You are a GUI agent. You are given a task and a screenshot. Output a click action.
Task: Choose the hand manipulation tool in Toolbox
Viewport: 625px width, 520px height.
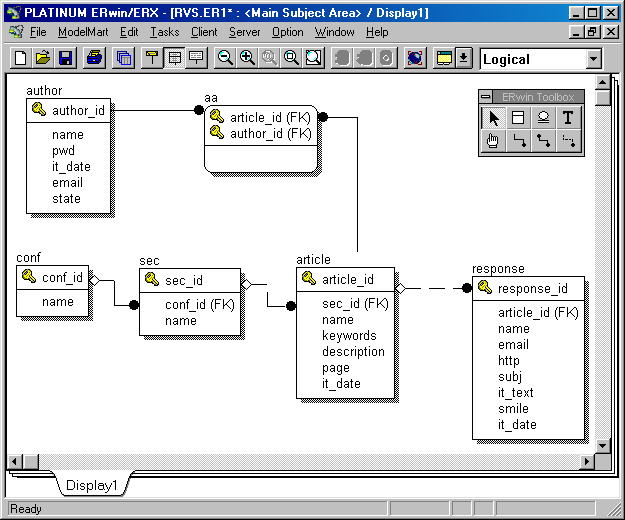point(493,141)
